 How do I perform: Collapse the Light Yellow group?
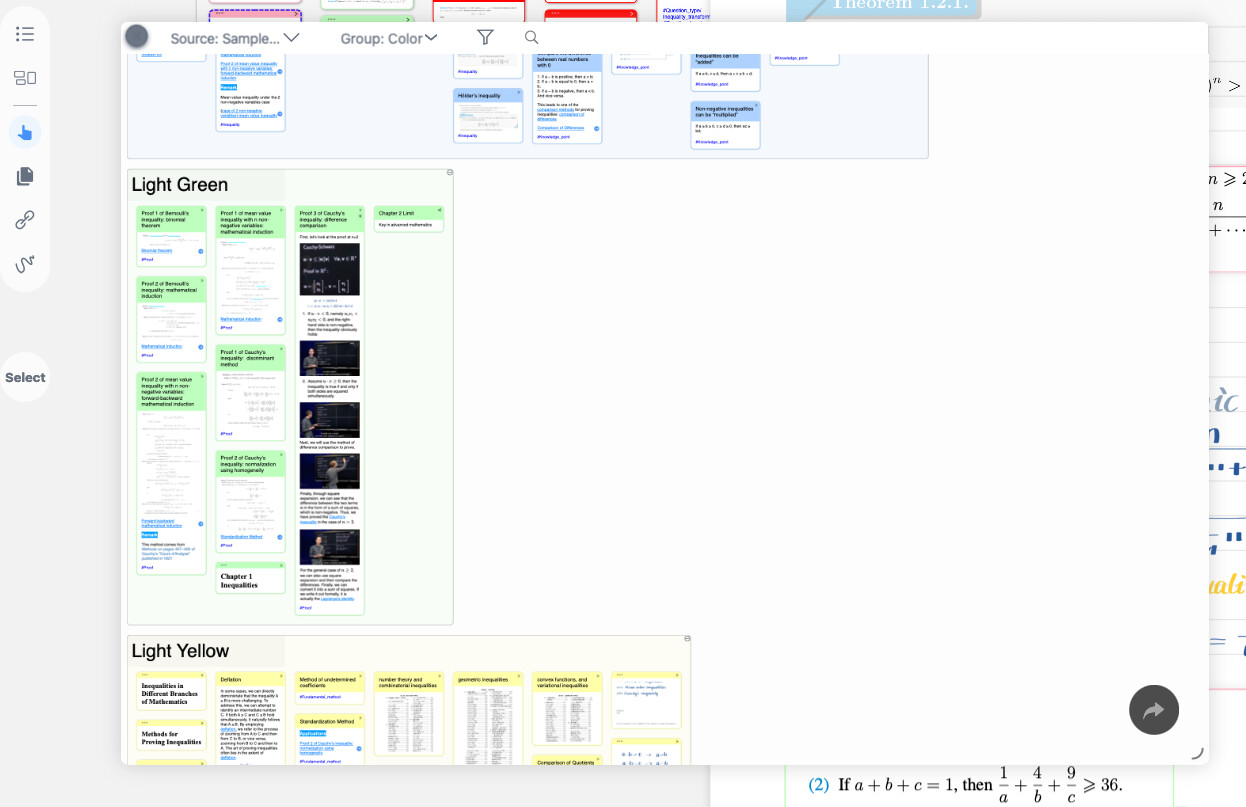click(x=687, y=638)
